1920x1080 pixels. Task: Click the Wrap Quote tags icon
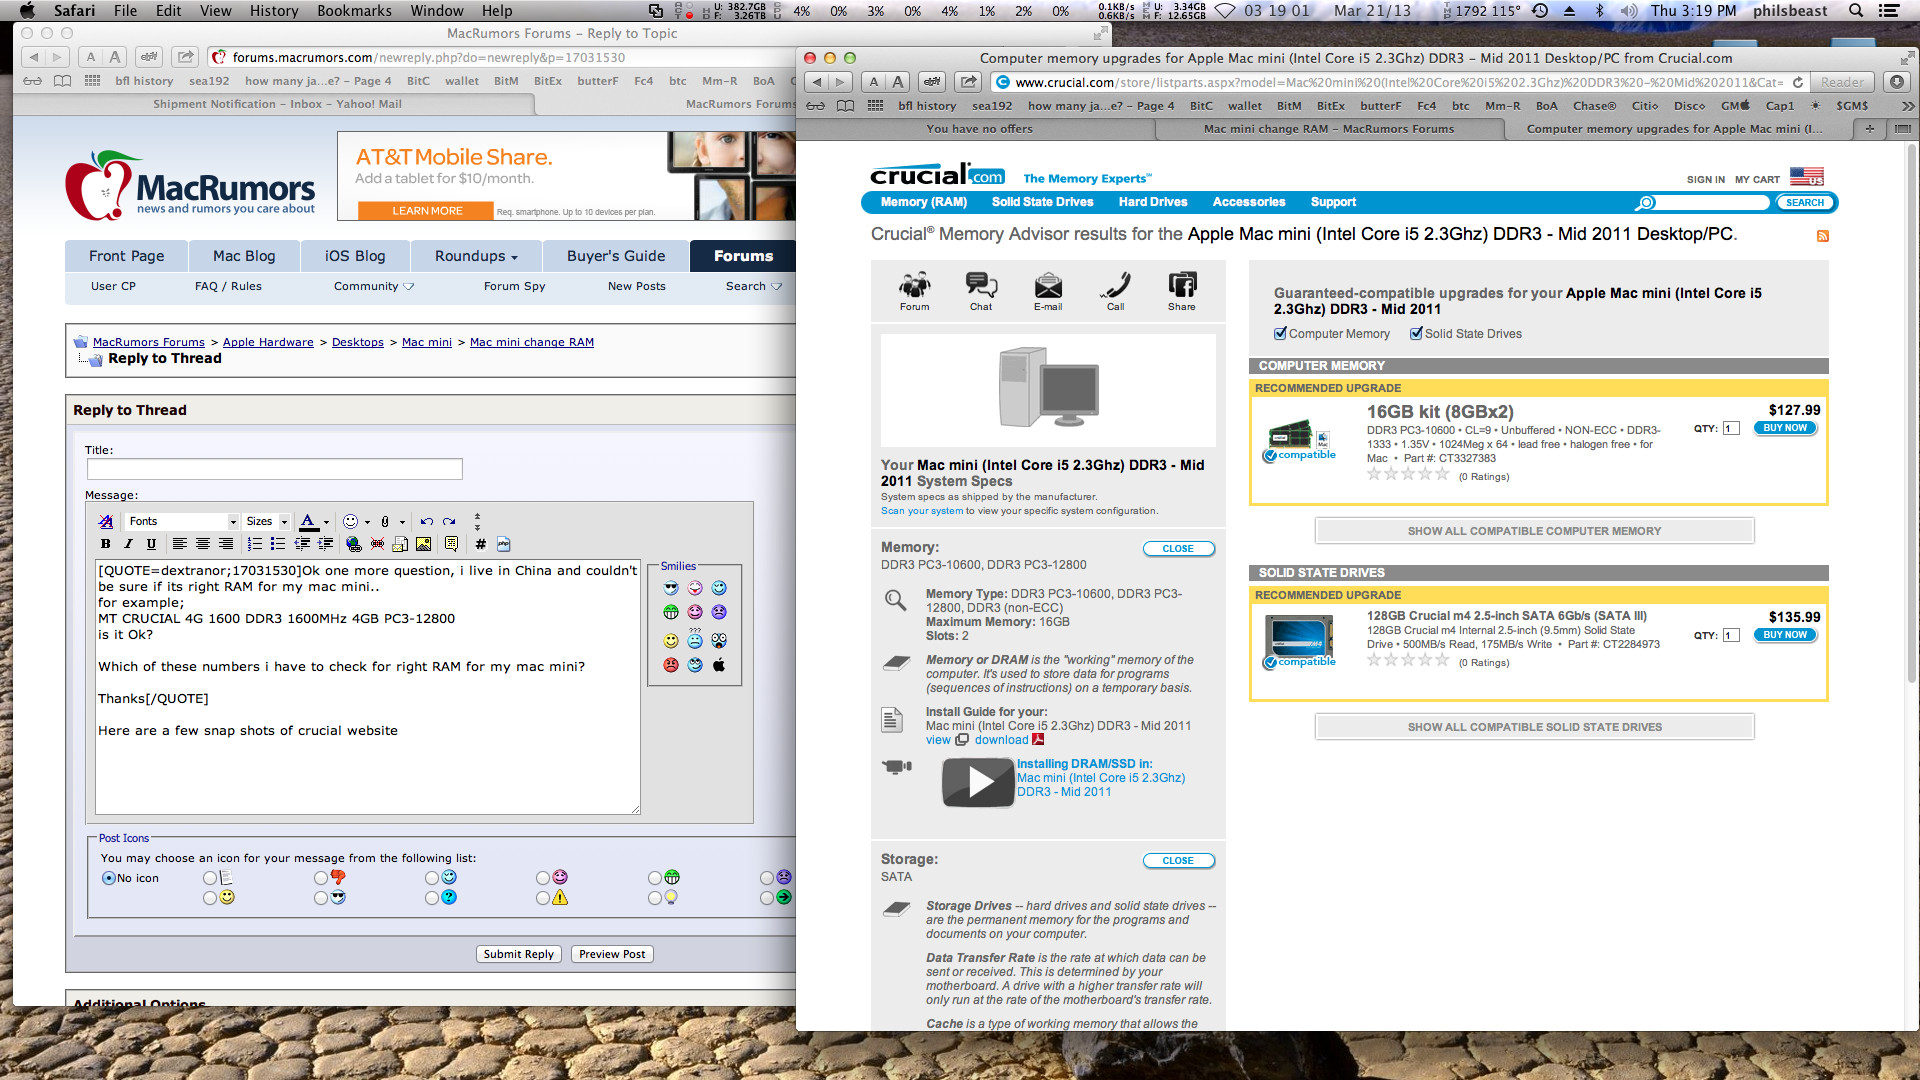click(x=451, y=544)
